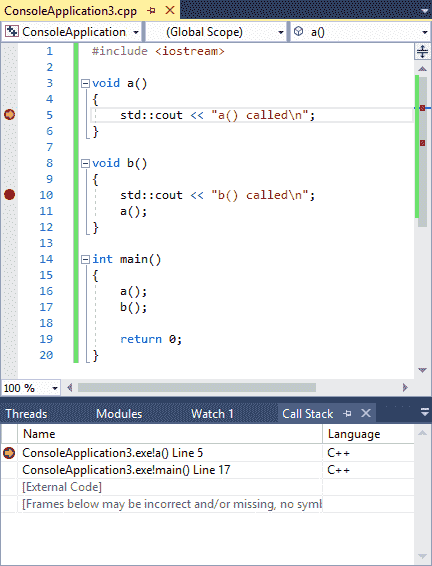Switch to the Modules tab

coord(119,414)
